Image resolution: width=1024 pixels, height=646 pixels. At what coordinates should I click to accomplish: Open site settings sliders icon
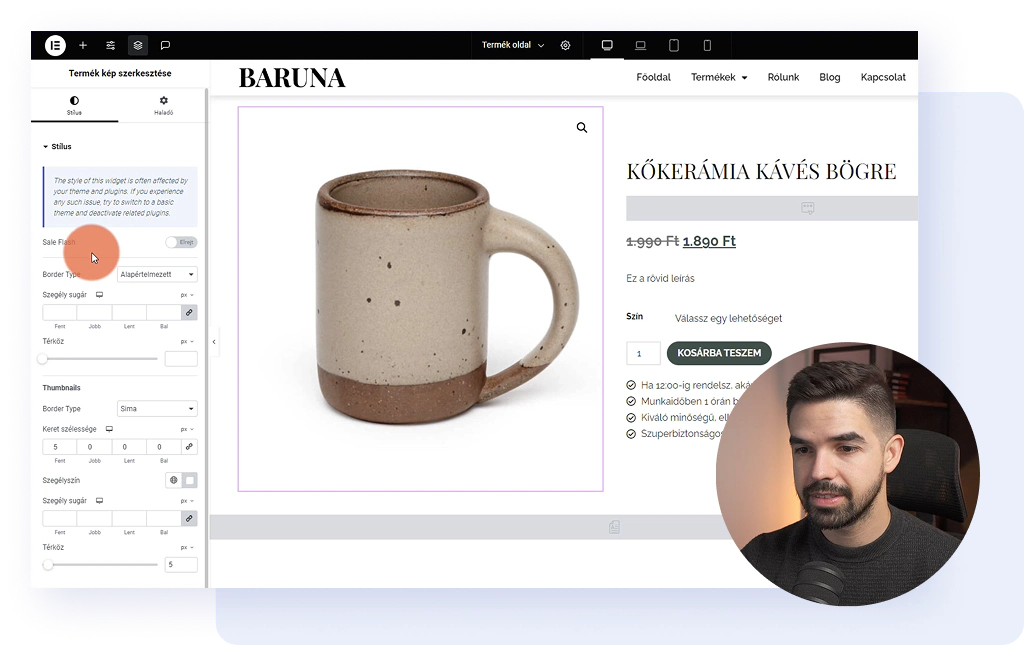click(x=111, y=45)
